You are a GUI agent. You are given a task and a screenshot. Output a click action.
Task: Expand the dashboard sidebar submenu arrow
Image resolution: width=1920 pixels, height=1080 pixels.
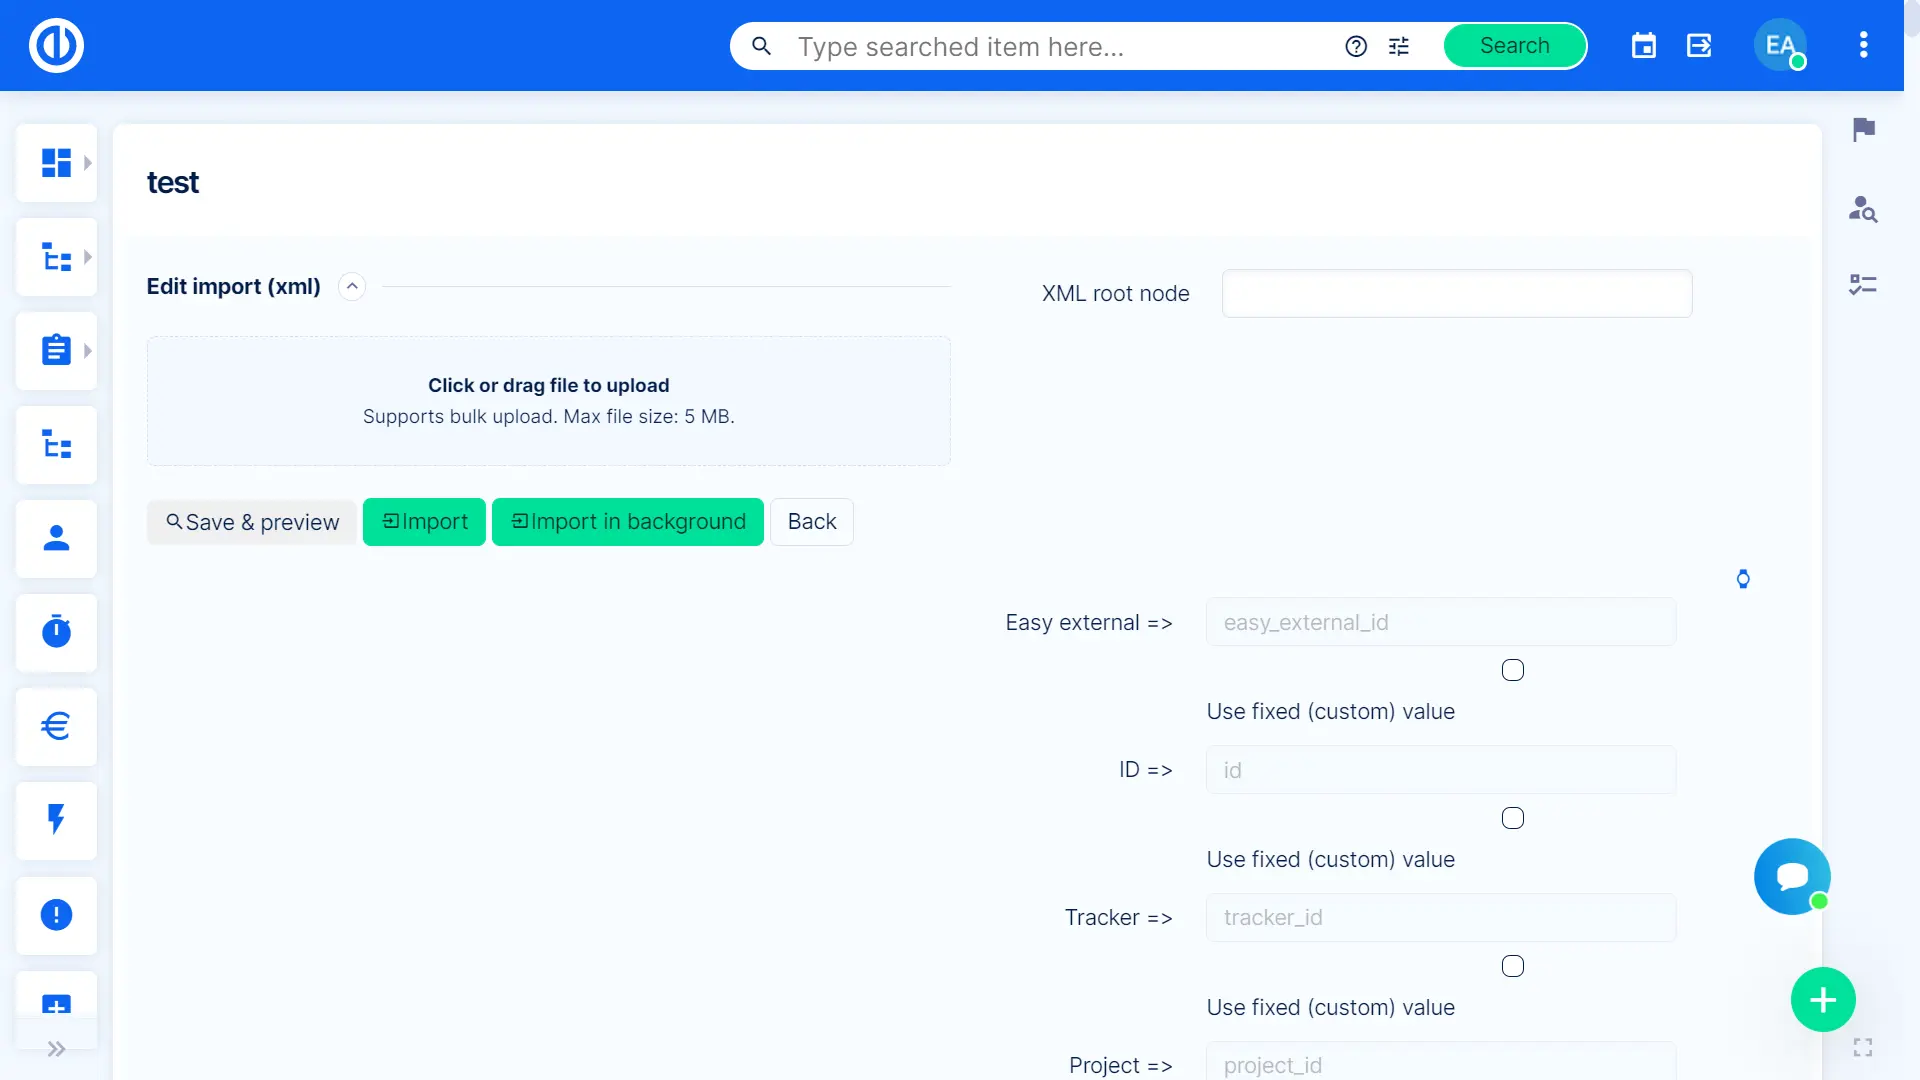[88, 163]
